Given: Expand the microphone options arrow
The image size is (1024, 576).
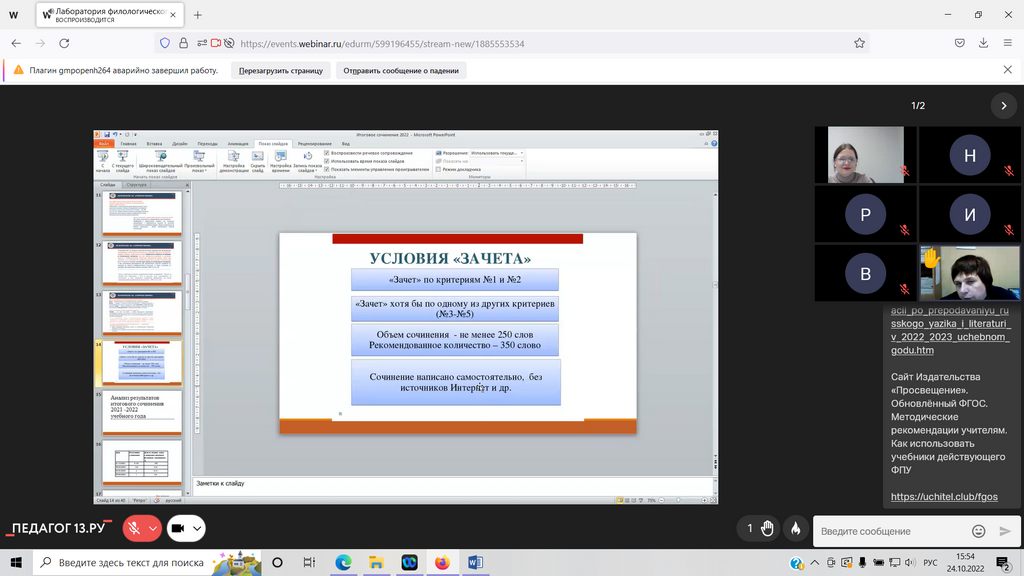Looking at the screenshot, I should point(153,528).
